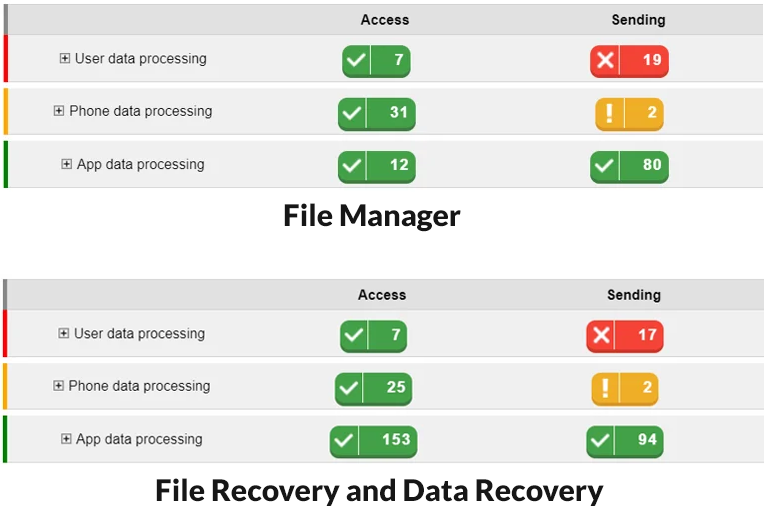This screenshot has height=514, width=768.
Task: Click the Sending column header in File Manager
Action: pyautogui.click(x=638, y=20)
